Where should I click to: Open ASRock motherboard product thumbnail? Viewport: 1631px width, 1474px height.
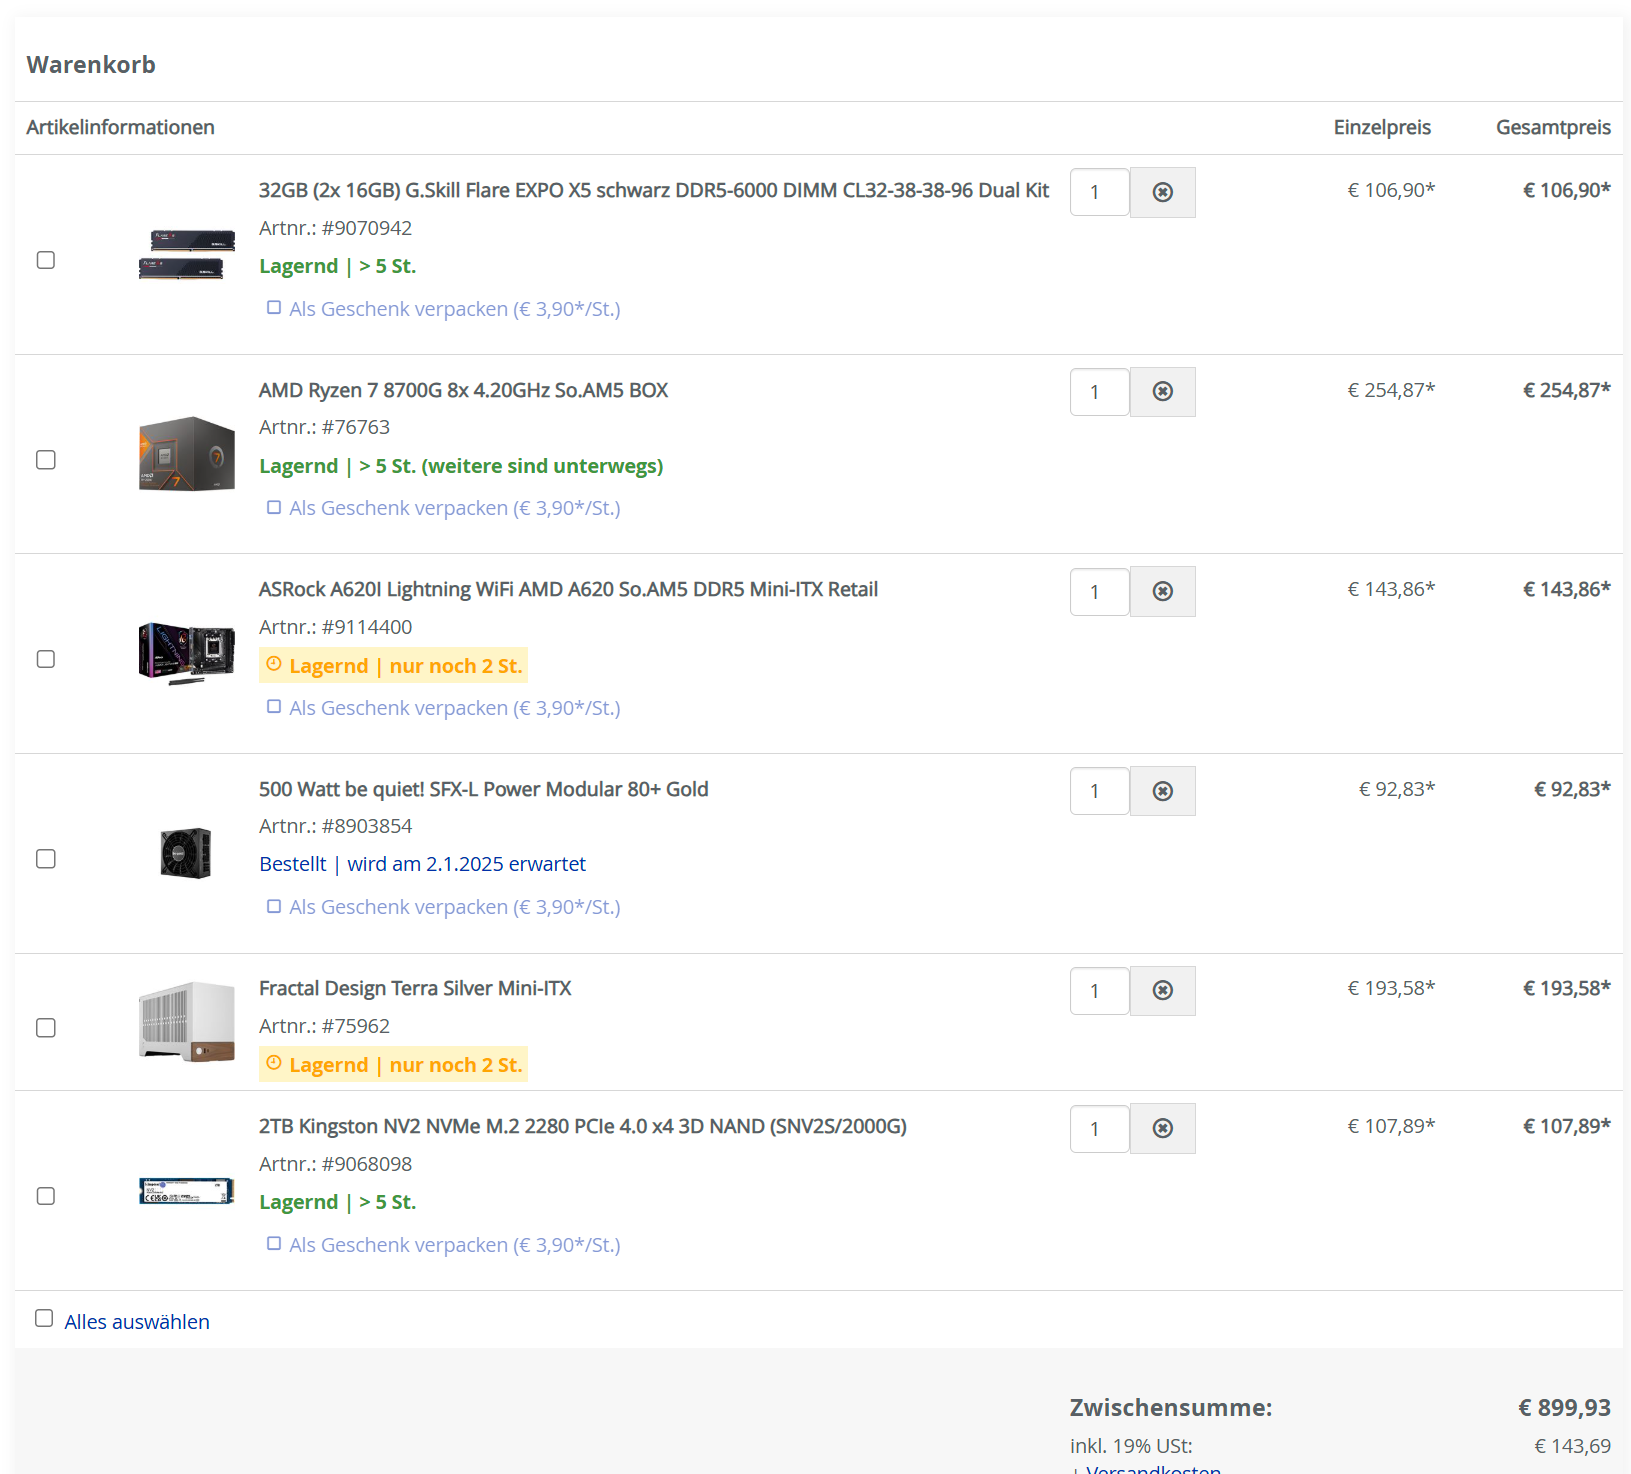[x=187, y=653]
